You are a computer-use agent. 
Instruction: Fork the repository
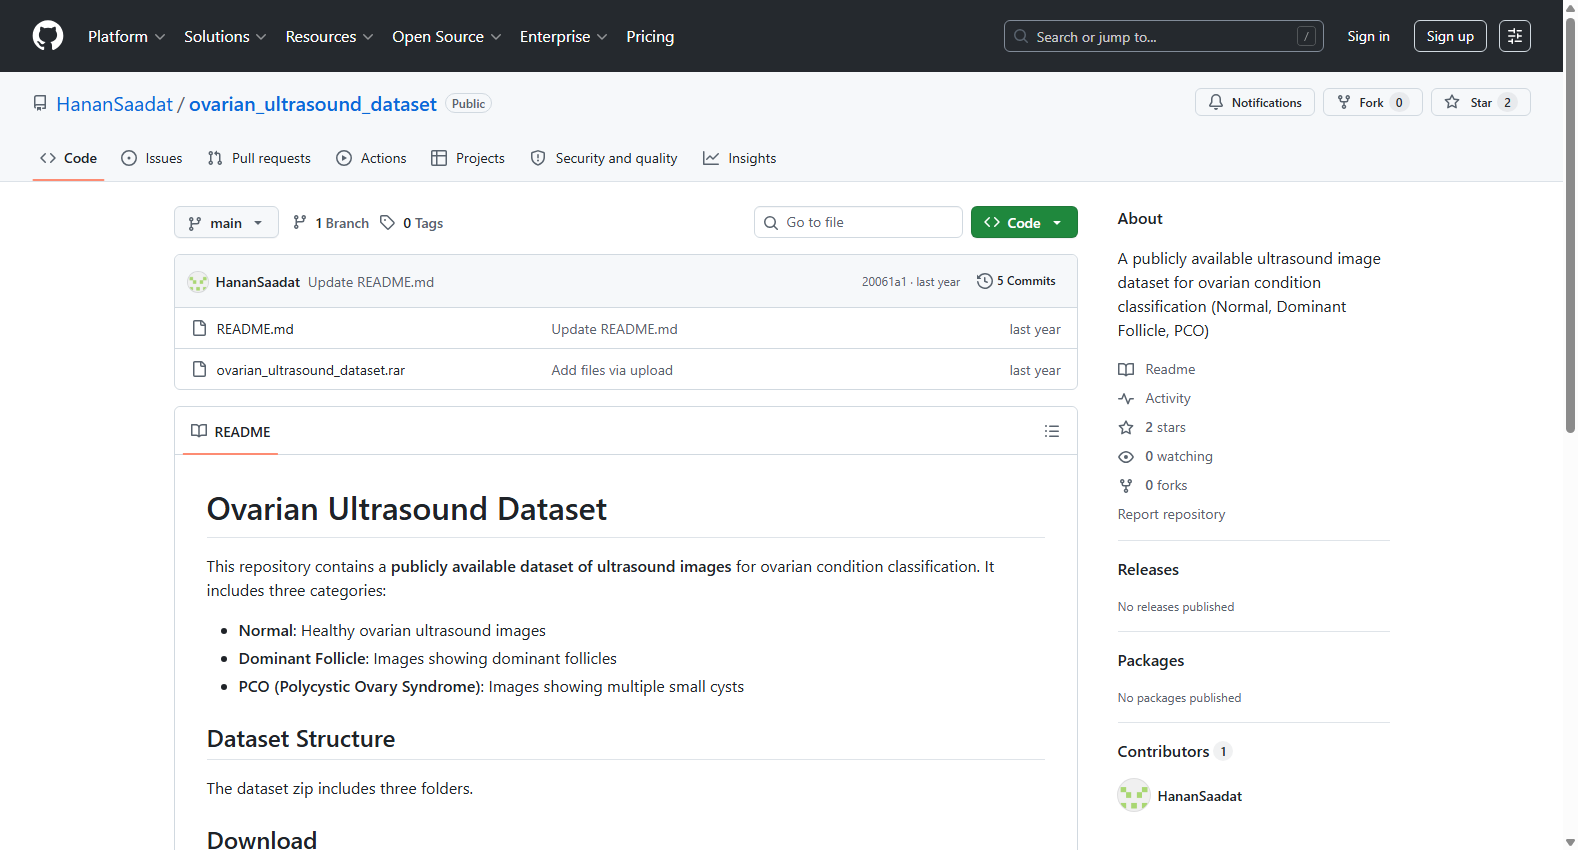pos(1373,102)
